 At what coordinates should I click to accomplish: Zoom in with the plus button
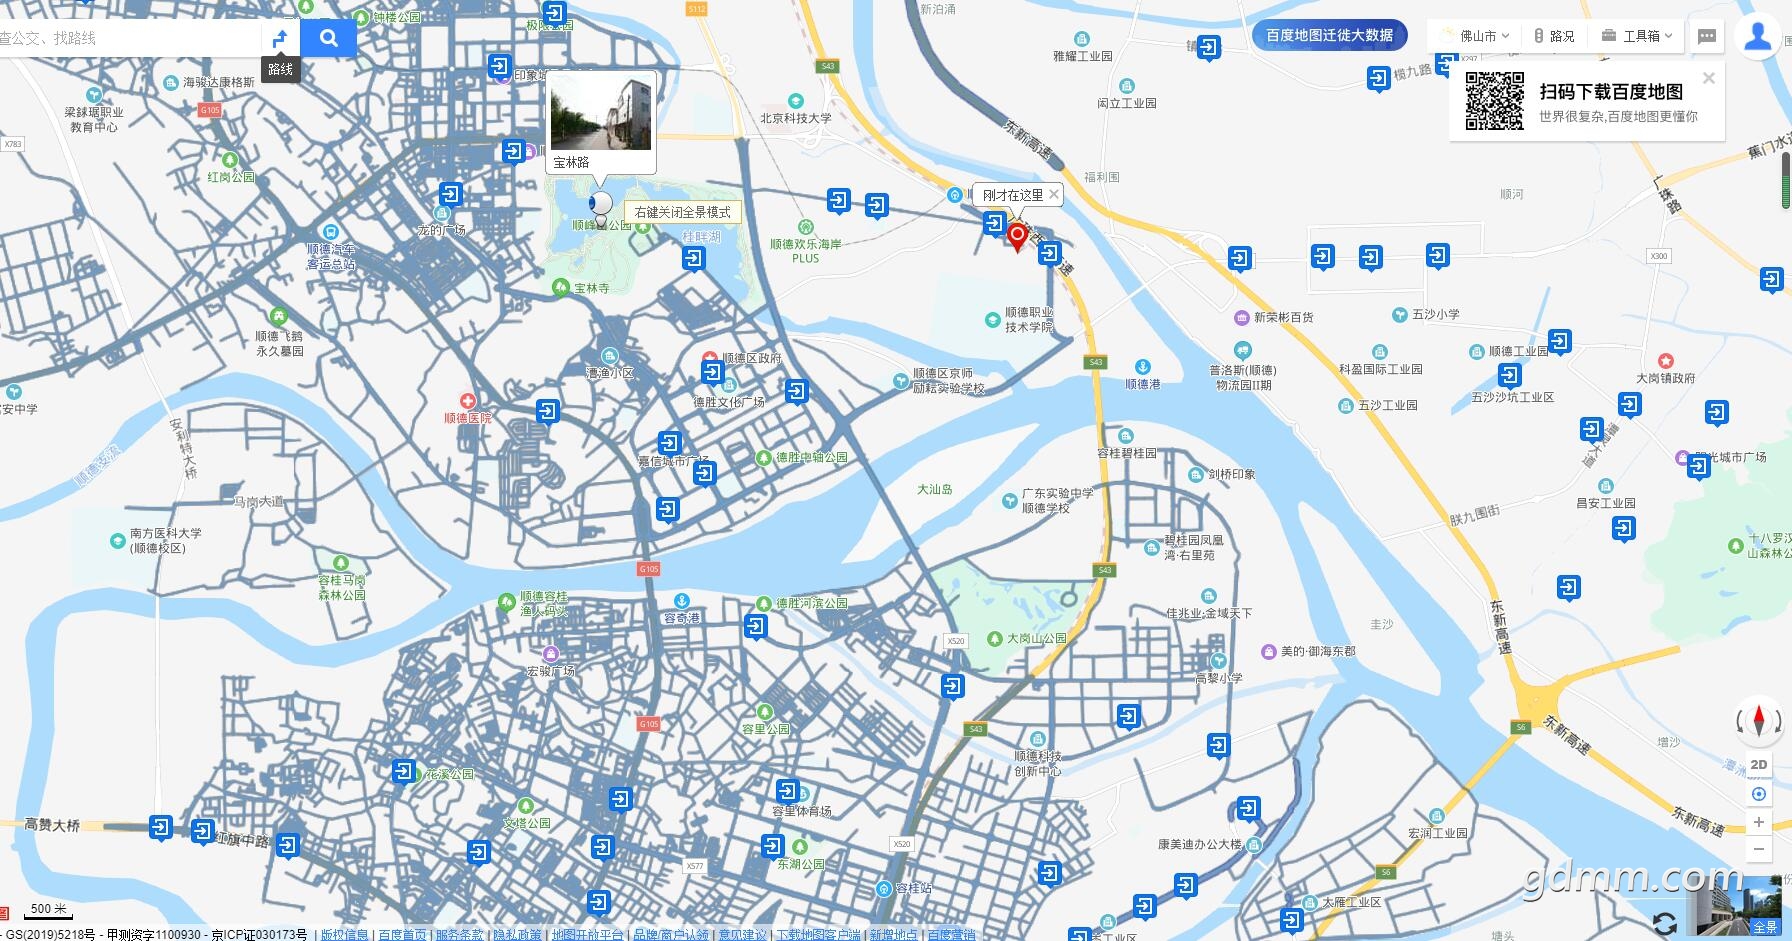pos(1759,822)
